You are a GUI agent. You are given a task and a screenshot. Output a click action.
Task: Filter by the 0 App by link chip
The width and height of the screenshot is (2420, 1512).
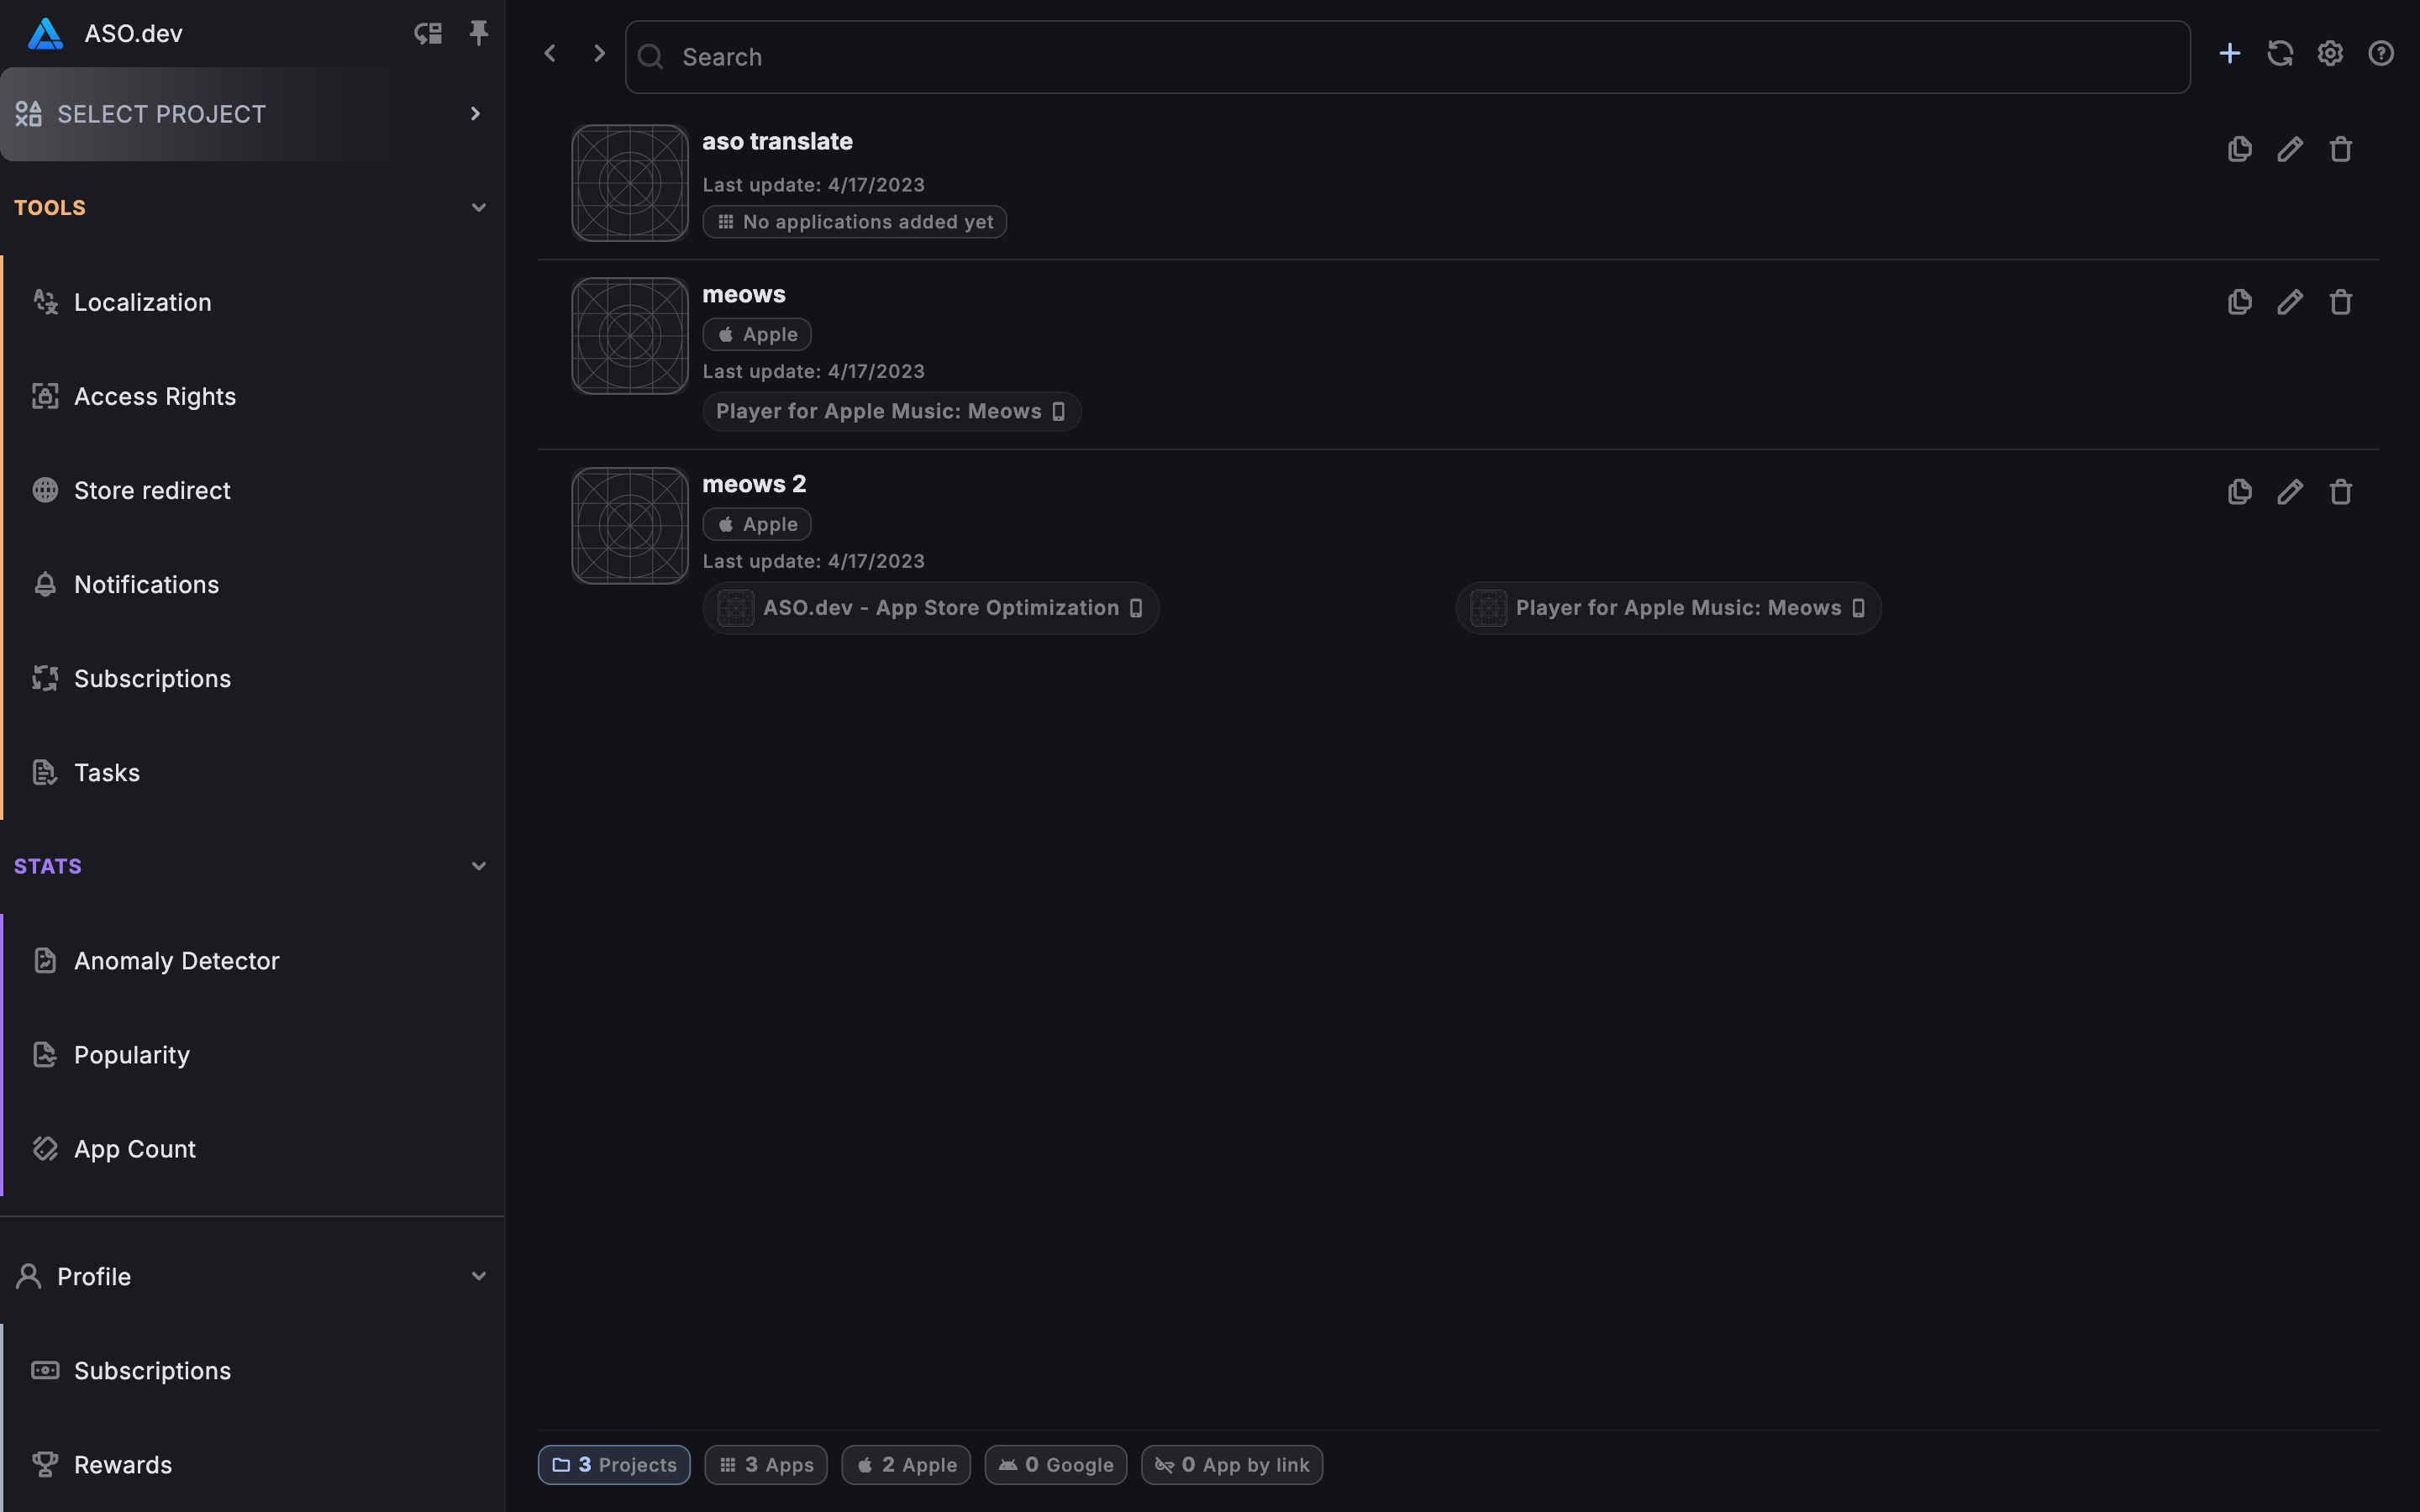point(1232,1465)
